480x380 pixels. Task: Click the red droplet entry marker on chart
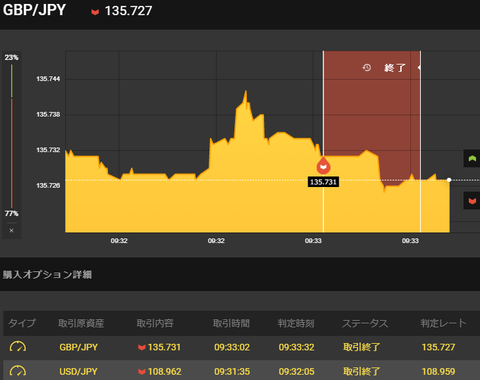click(x=323, y=165)
